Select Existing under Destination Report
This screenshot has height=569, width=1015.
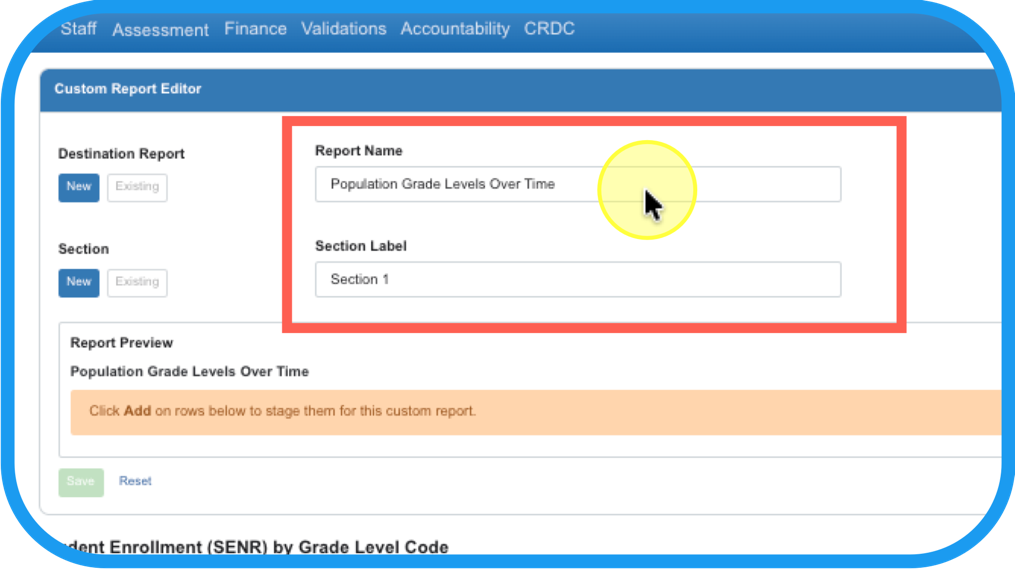(x=137, y=187)
